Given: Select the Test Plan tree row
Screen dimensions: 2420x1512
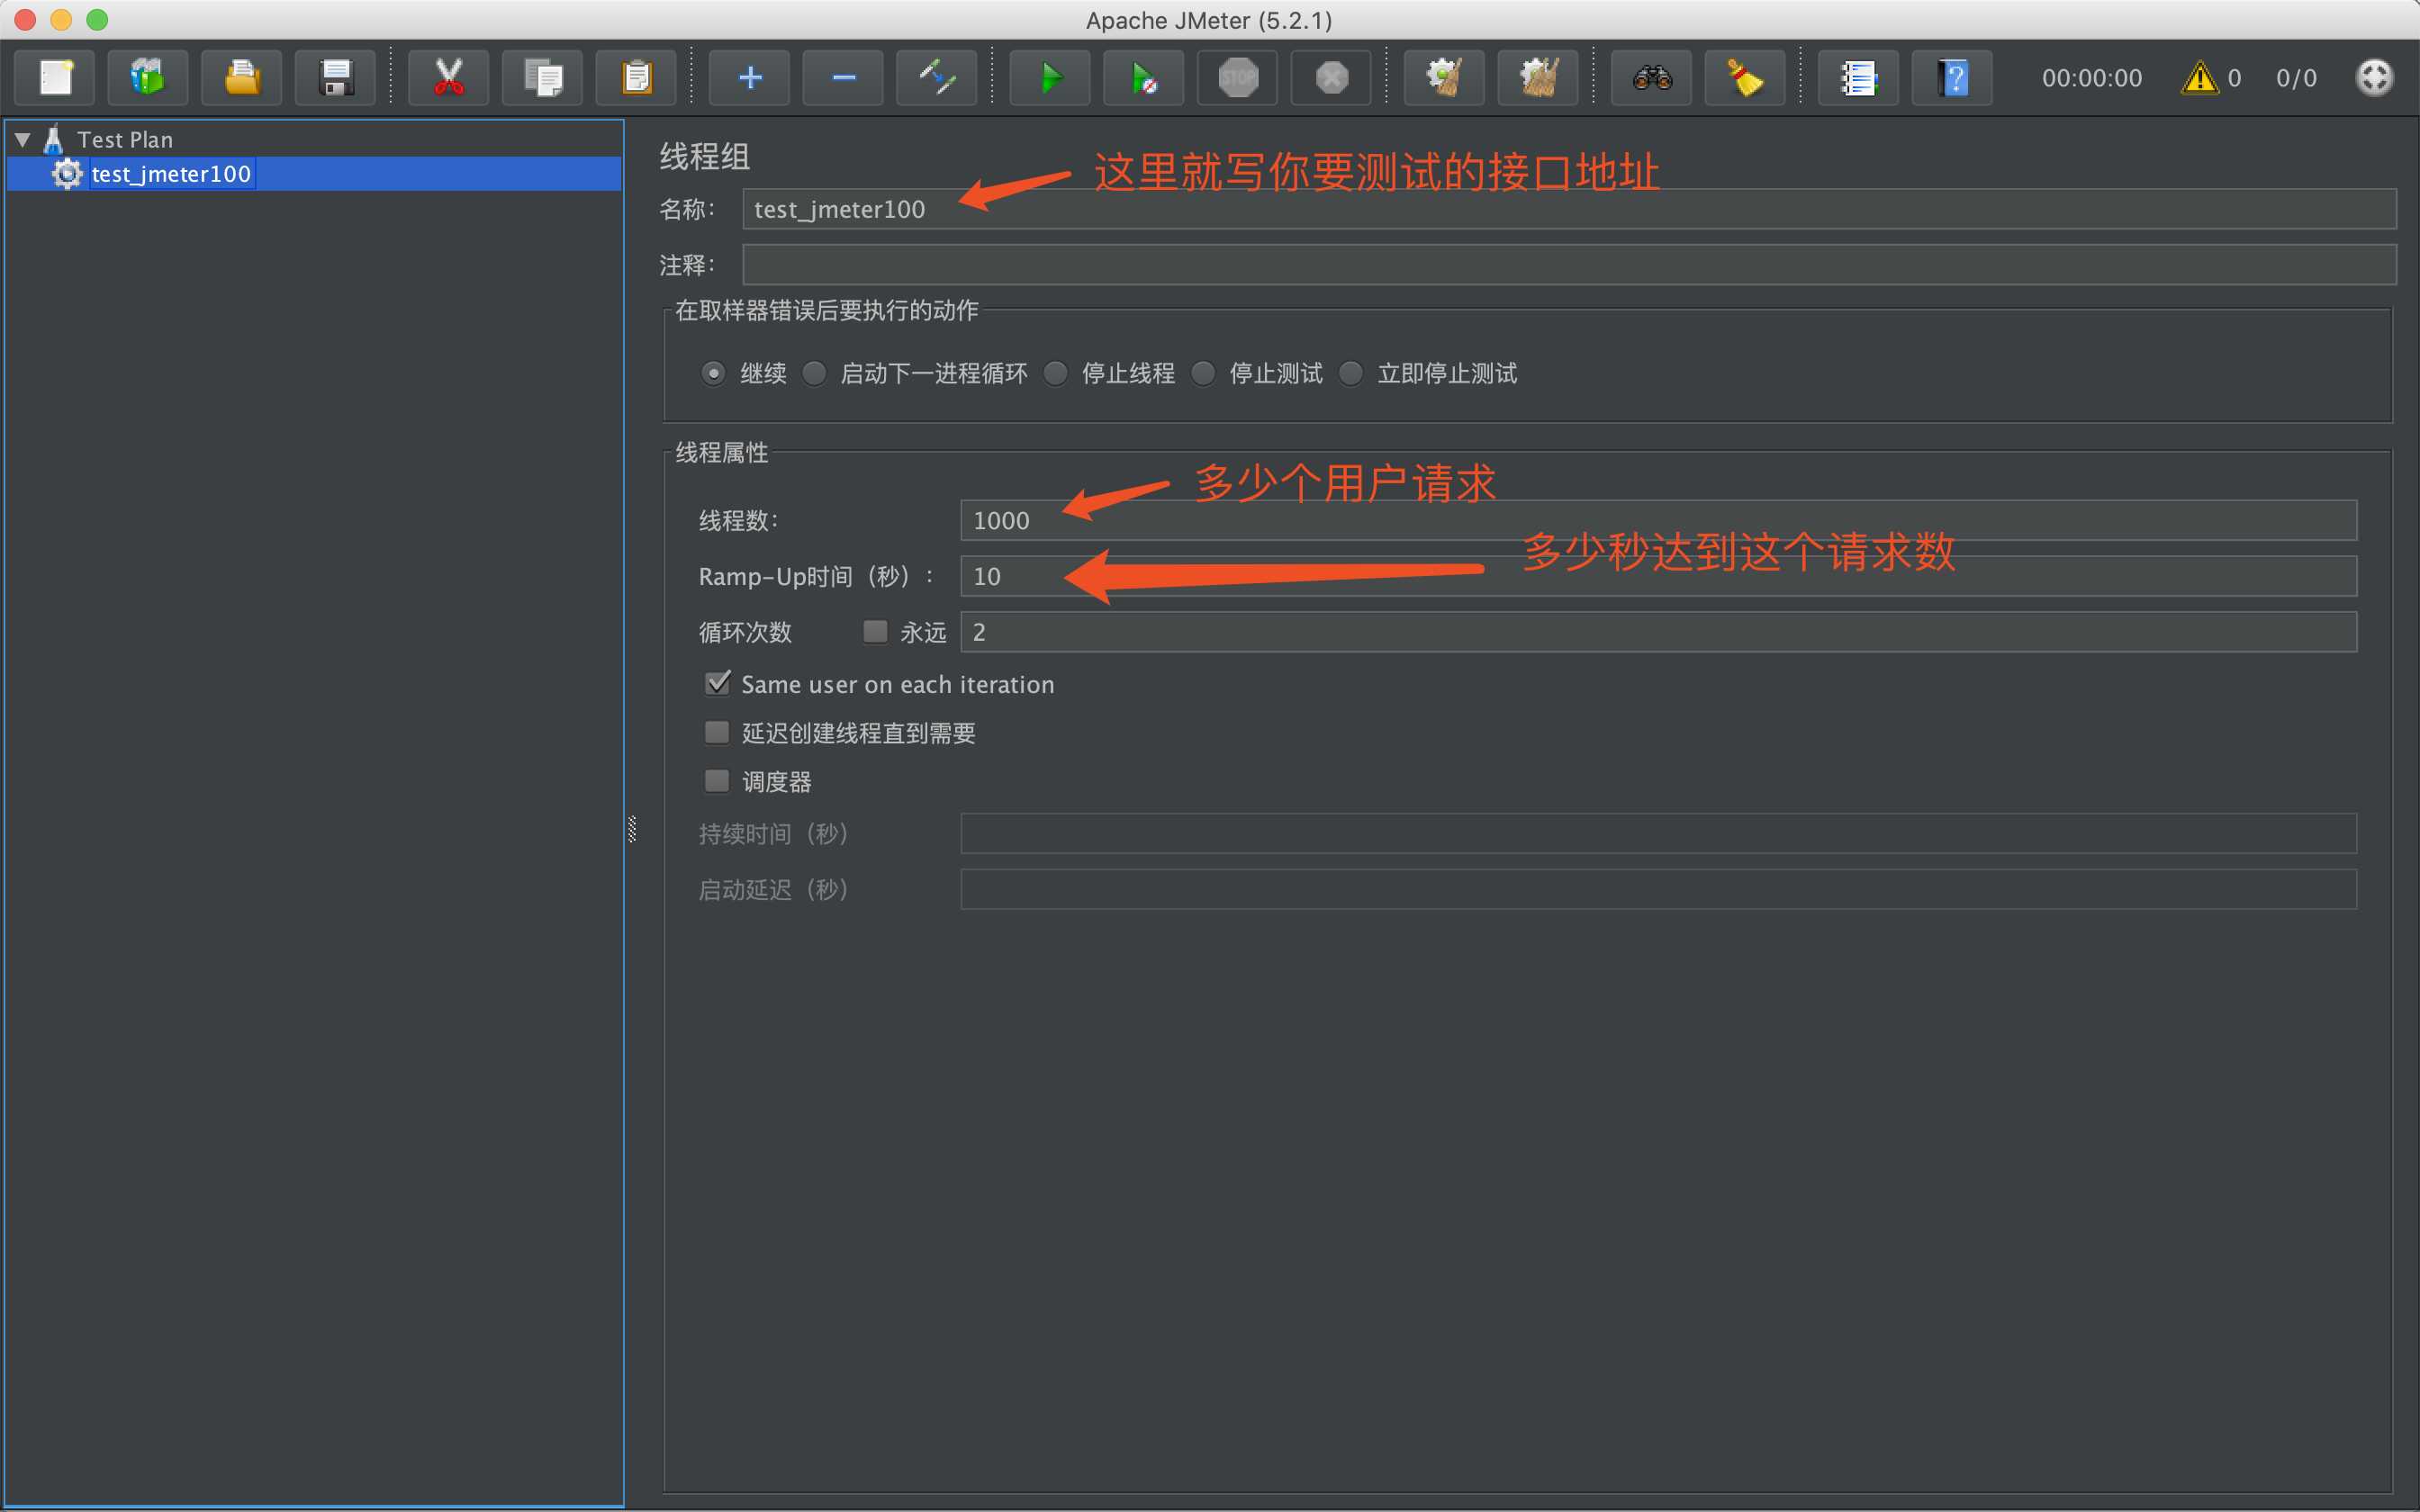Looking at the screenshot, I should pos(314,139).
